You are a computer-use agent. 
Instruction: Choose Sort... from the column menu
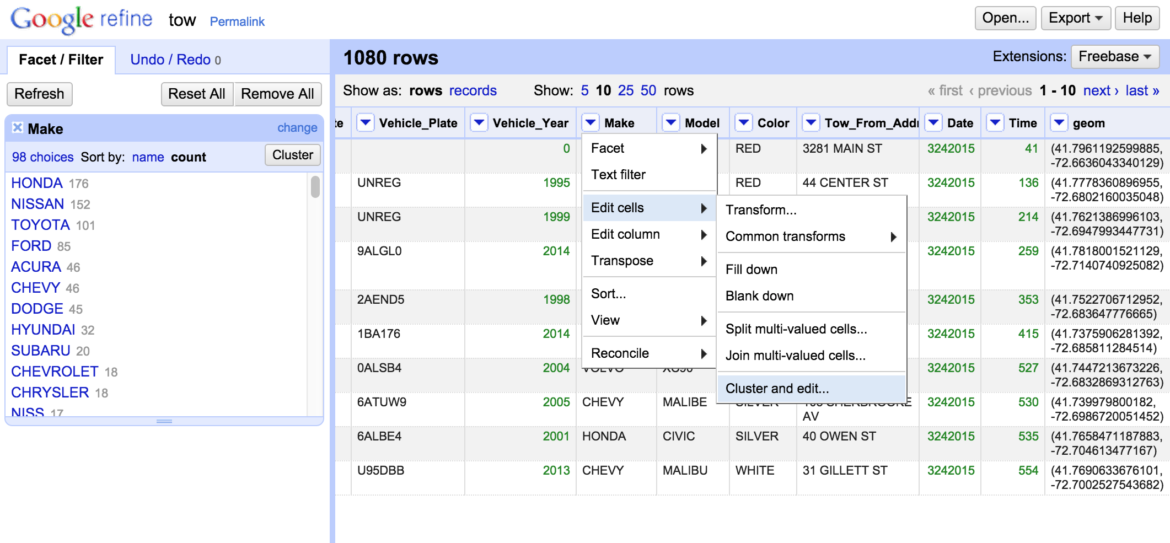649,294
